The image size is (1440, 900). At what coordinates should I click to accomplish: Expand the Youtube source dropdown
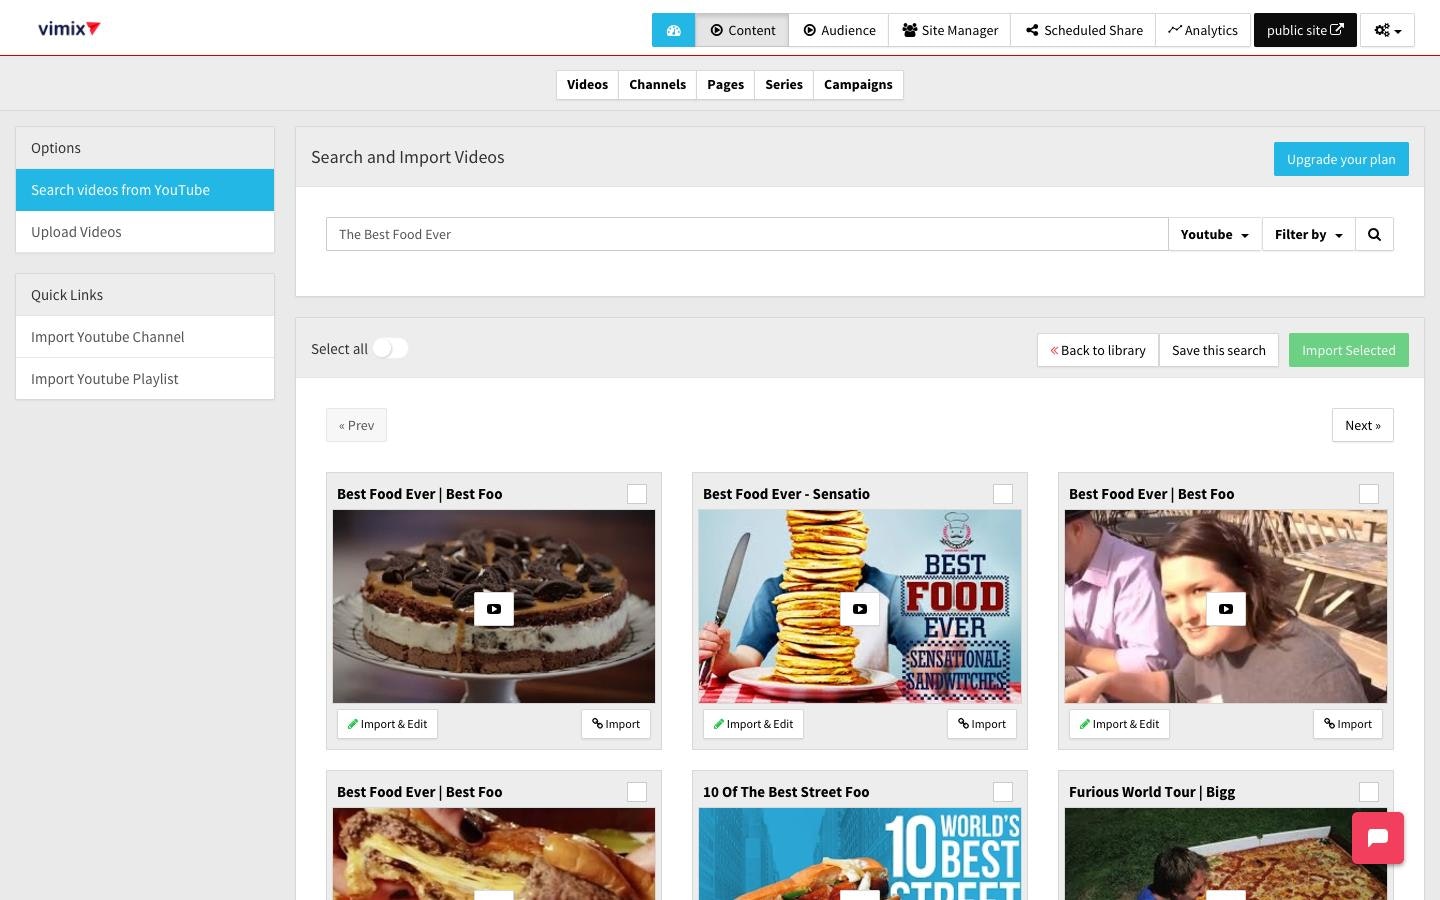[1215, 234]
